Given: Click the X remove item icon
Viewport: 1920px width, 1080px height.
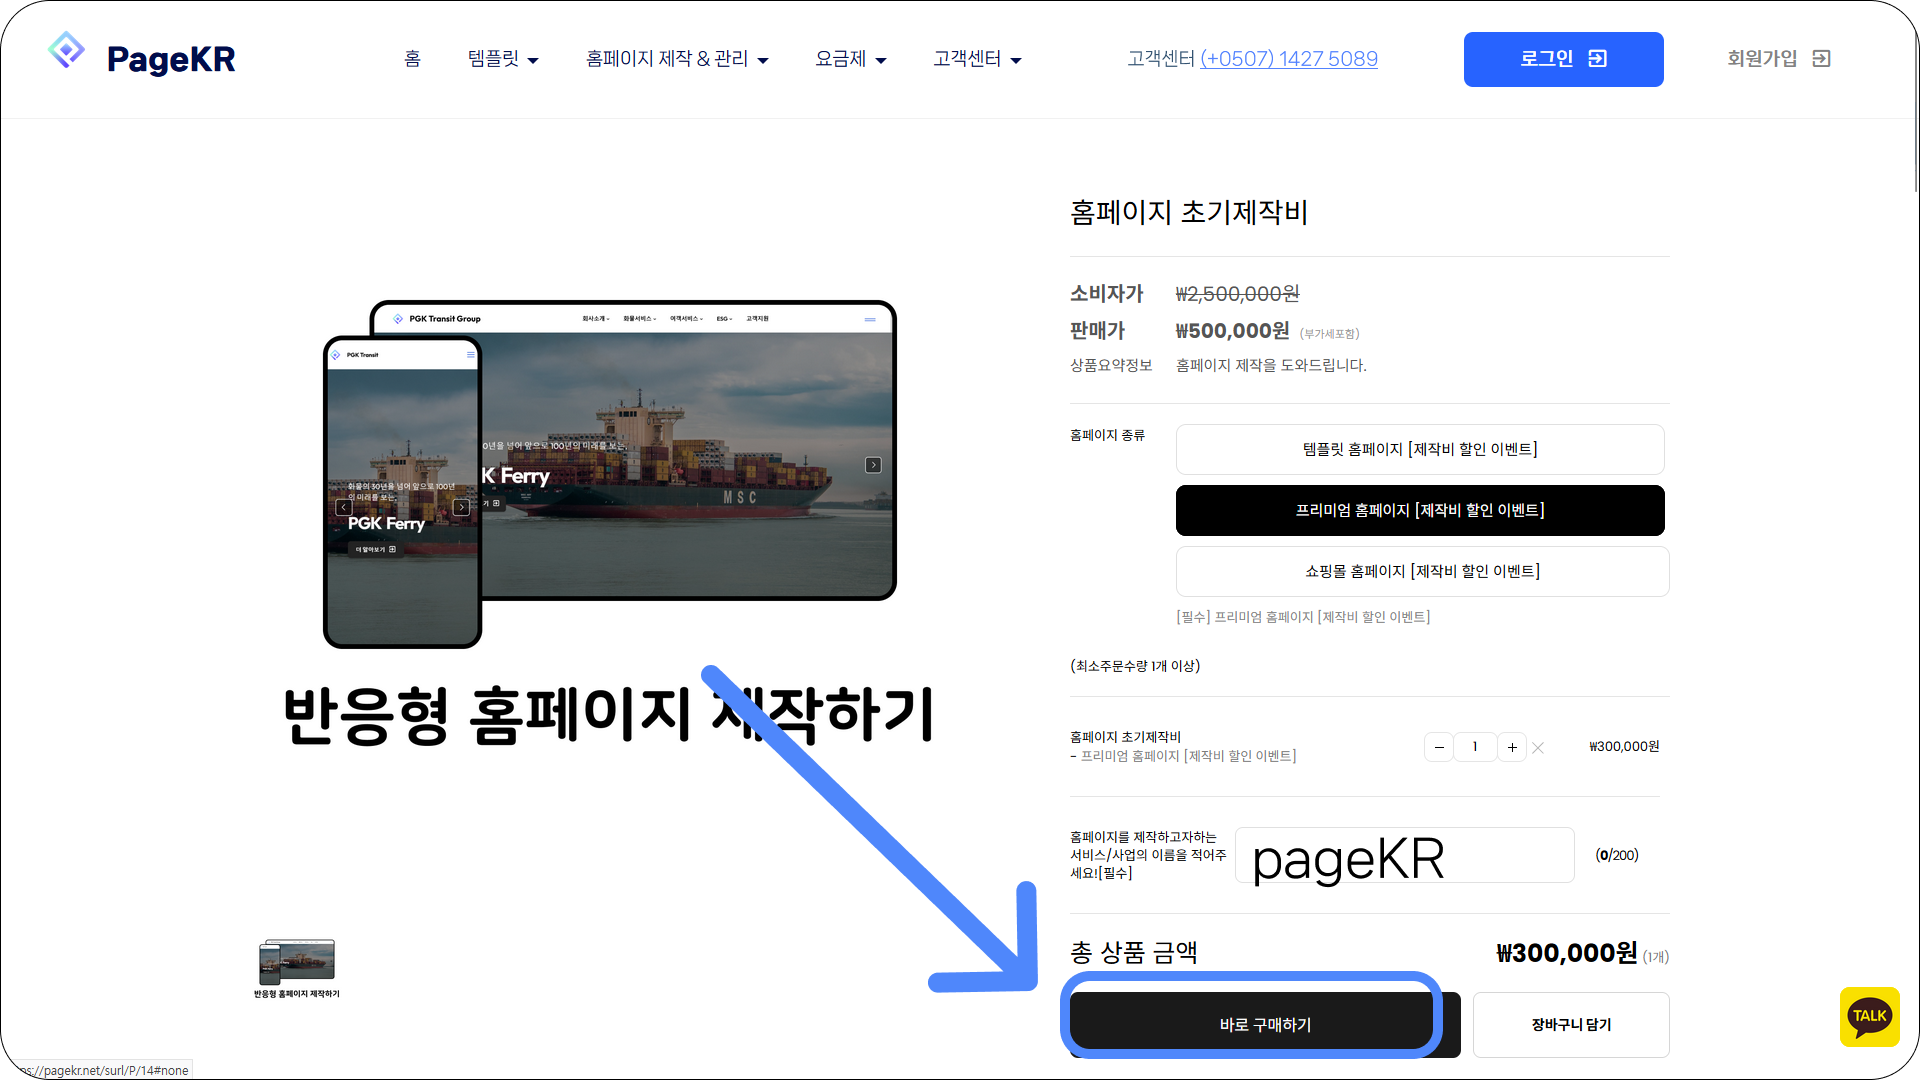Looking at the screenshot, I should (1538, 748).
